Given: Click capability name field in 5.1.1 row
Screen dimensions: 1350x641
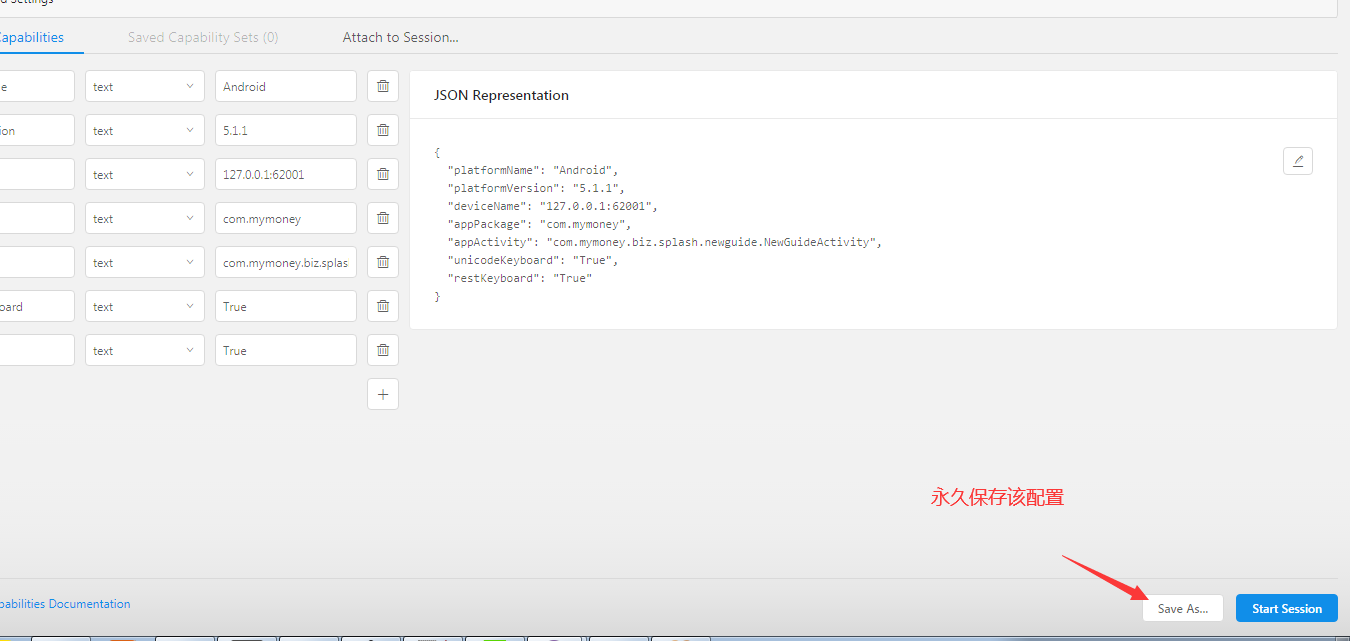Looking at the screenshot, I should point(37,130).
